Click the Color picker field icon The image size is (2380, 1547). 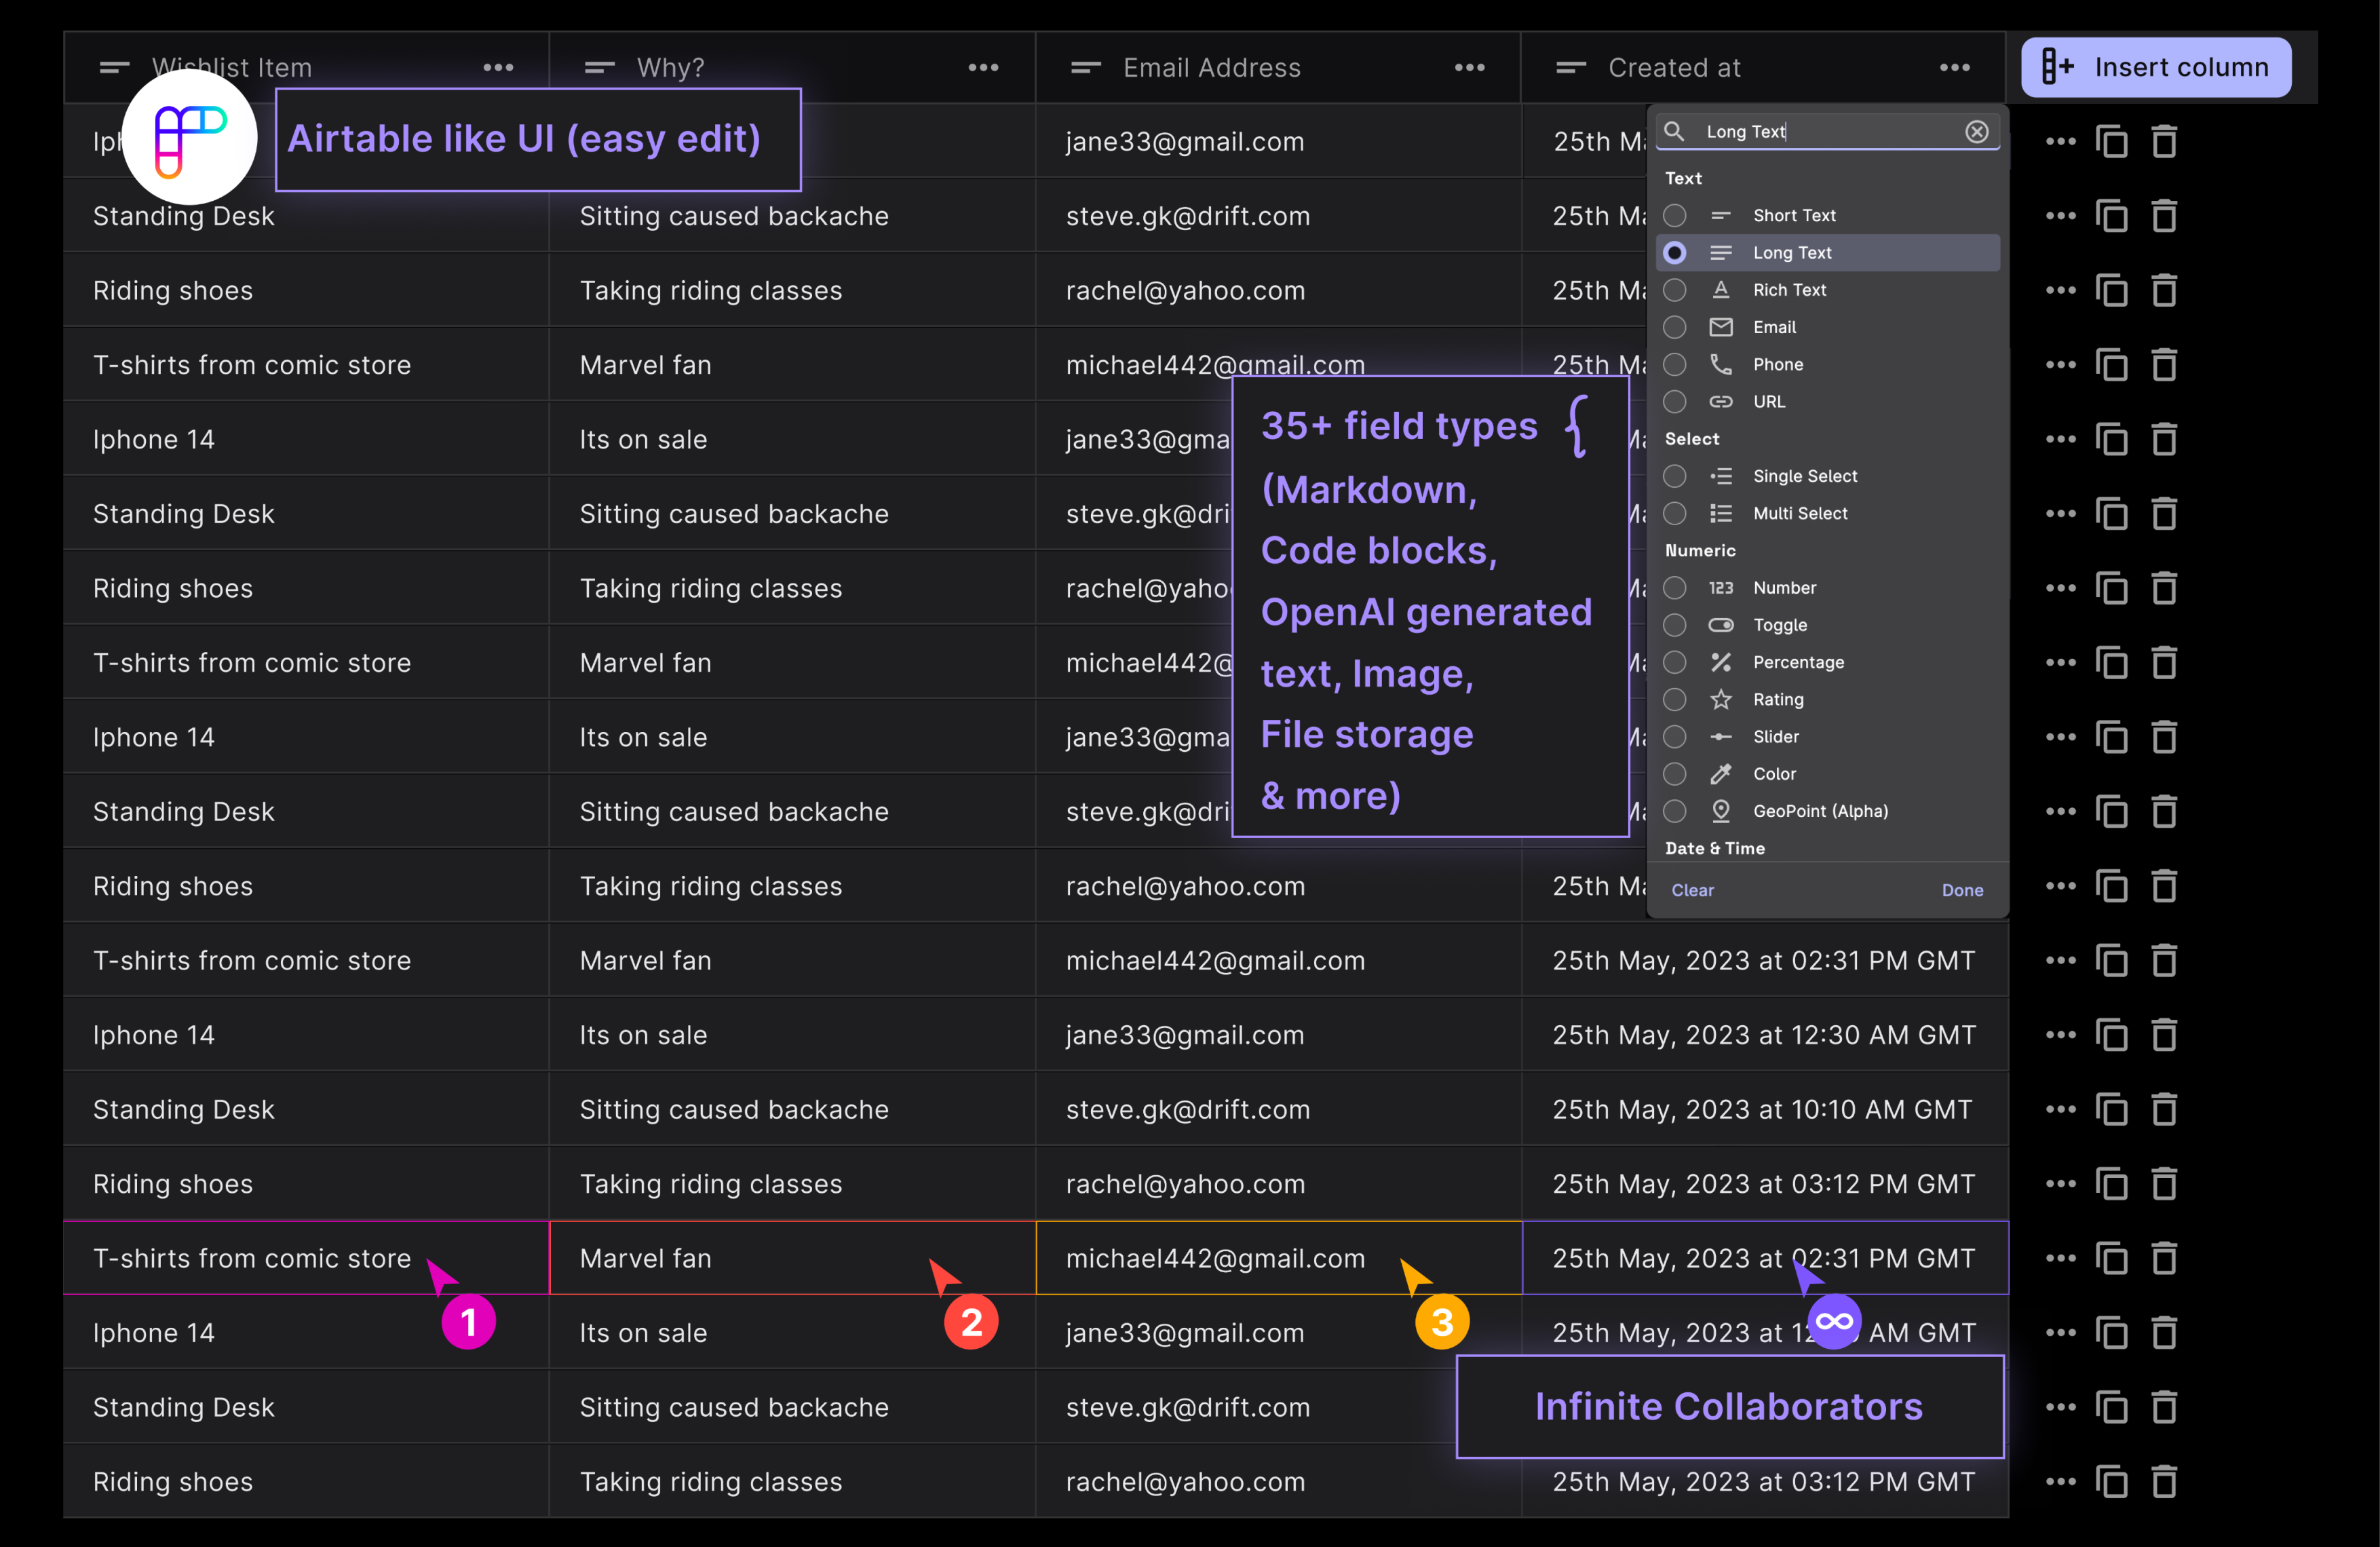[x=1721, y=773]
